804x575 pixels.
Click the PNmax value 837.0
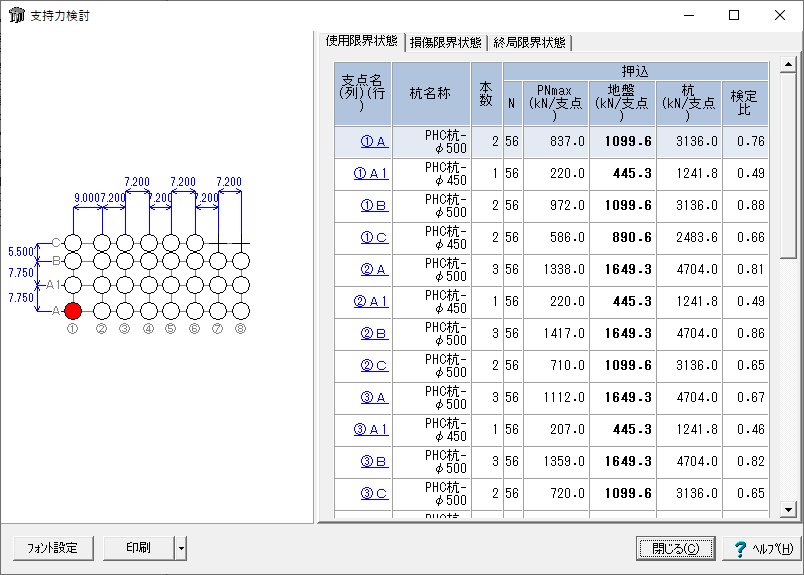(567, 142)
